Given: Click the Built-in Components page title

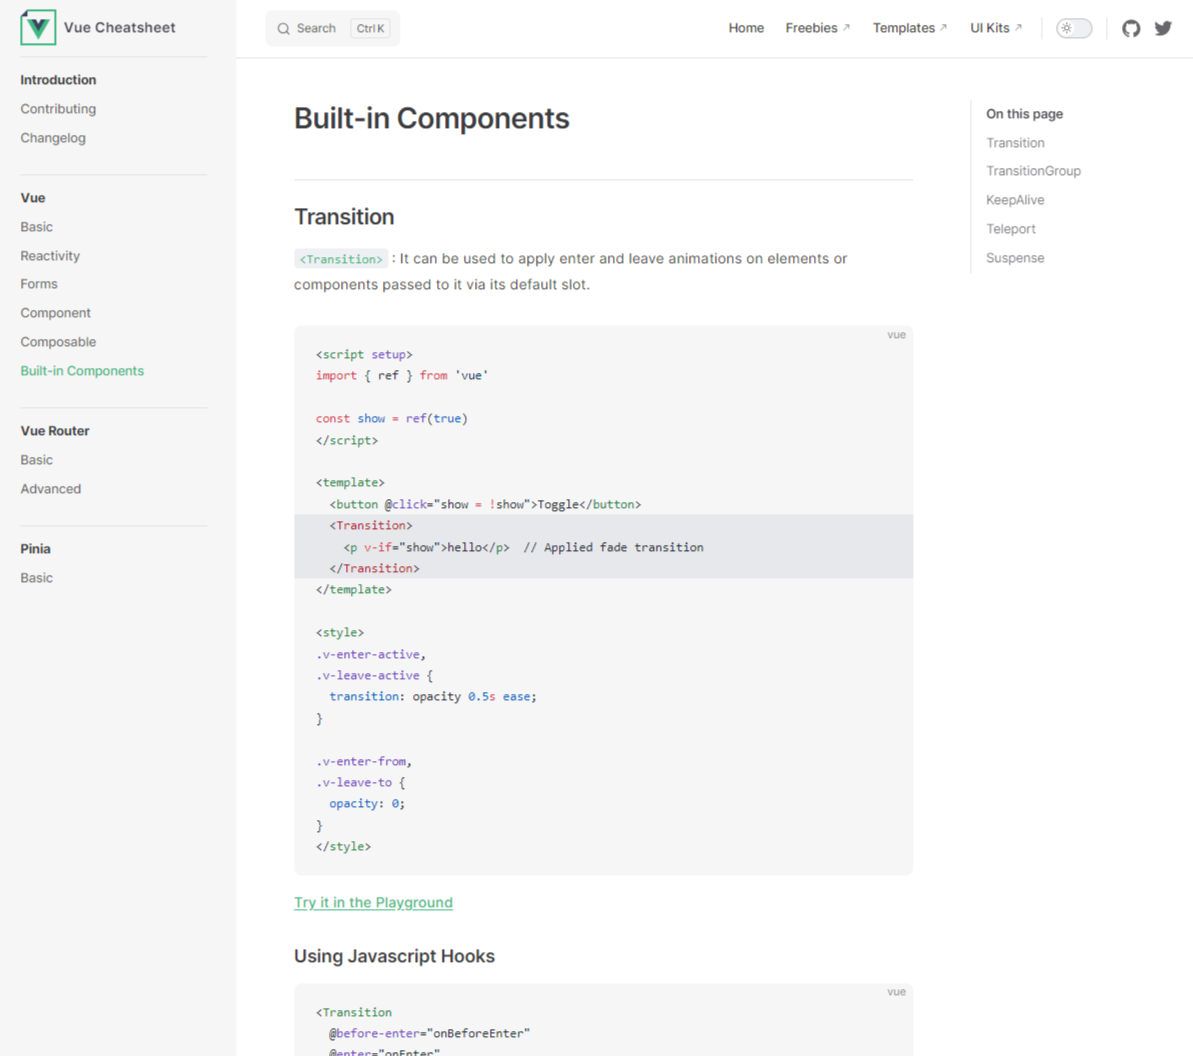Looking at the screenshot, I should (x=431, y=119).
